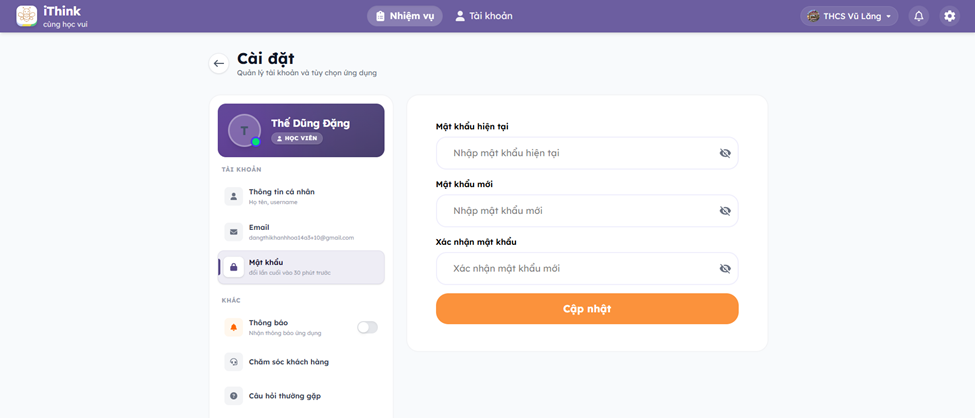Open the Nhiệm vụ tab
The image size is (975, 418).
click(405, 16)
